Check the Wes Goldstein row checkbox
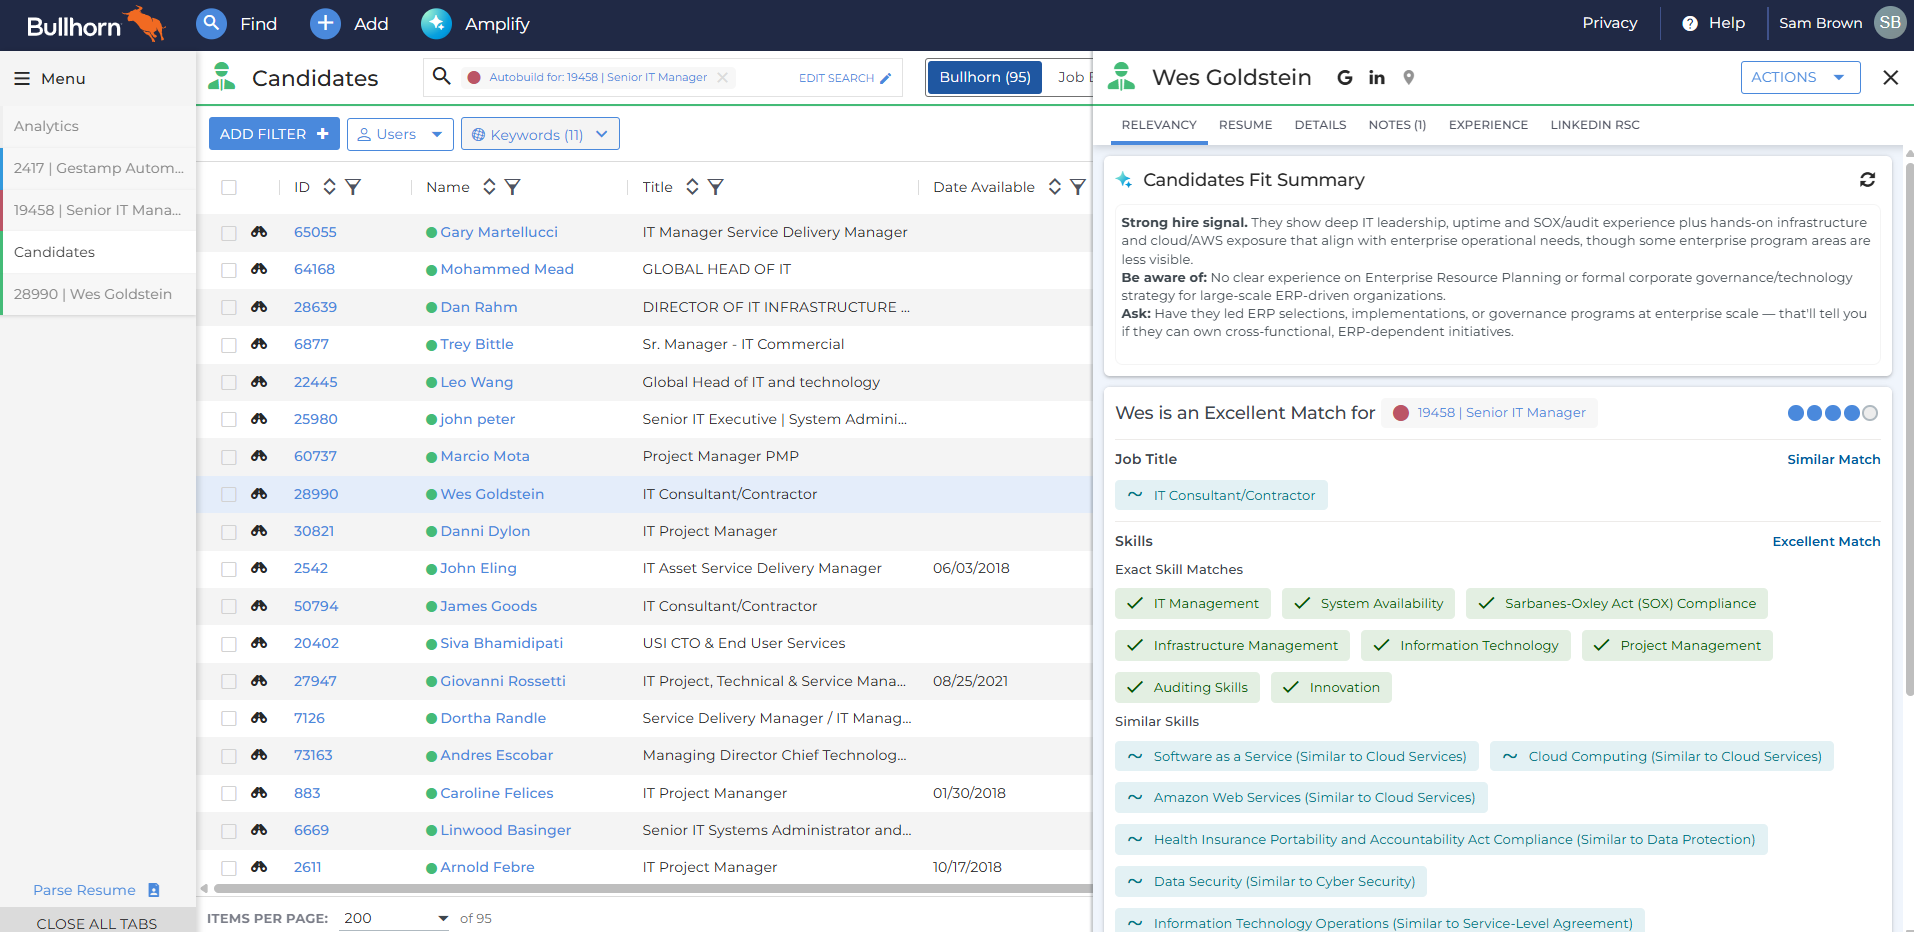 pos(229,494)
